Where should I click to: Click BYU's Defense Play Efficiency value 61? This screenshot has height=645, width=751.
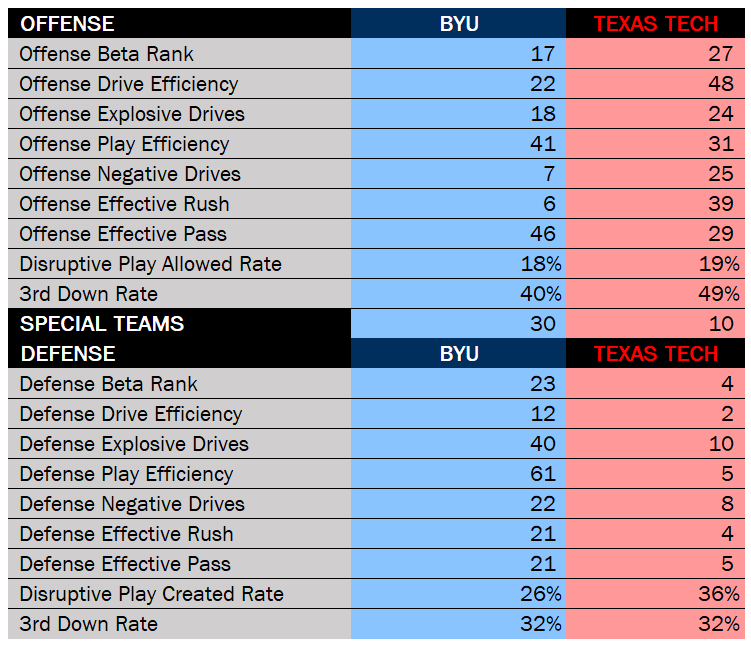click(x=541, y=474)
